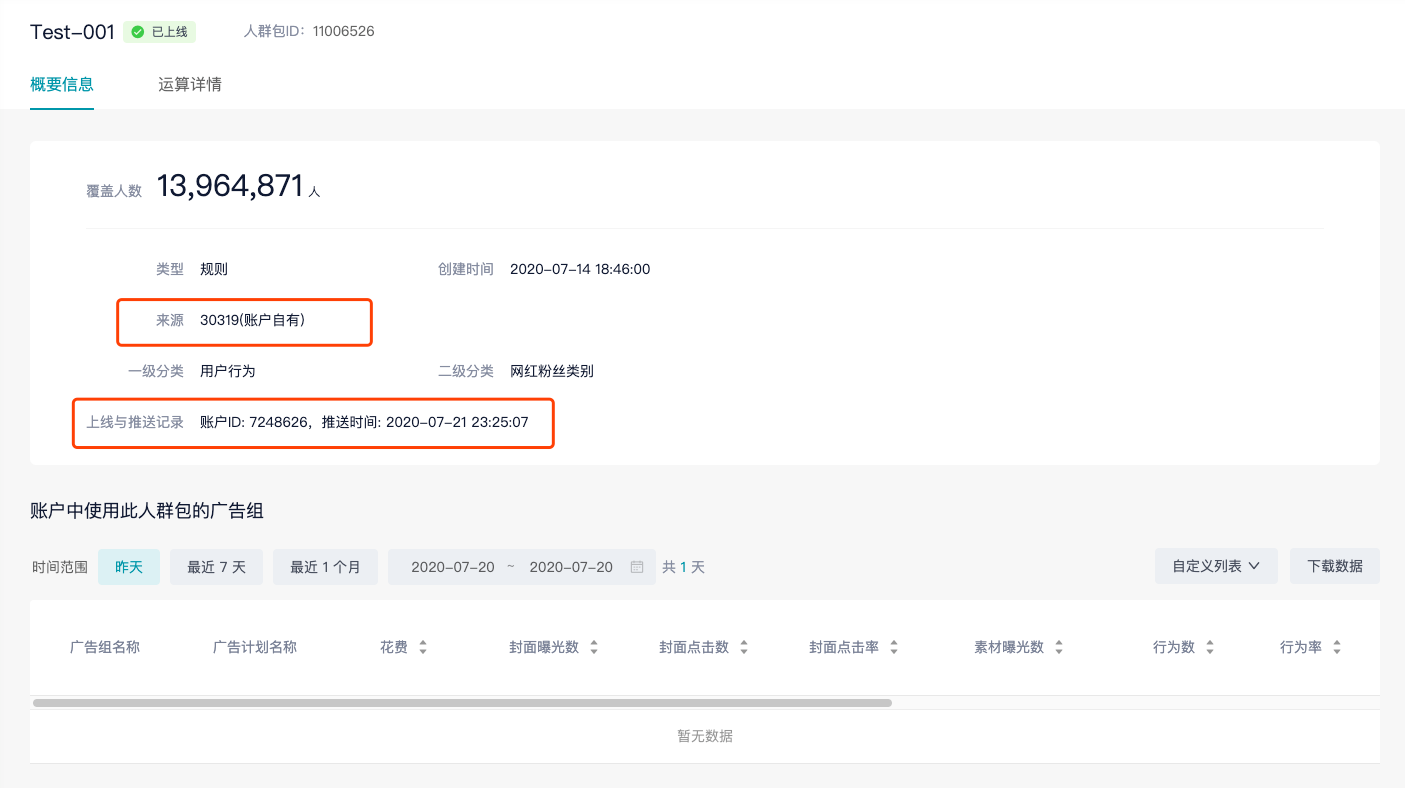Open the start date field 2020-07-20
1405x788 pixels.
coord(453,567)
